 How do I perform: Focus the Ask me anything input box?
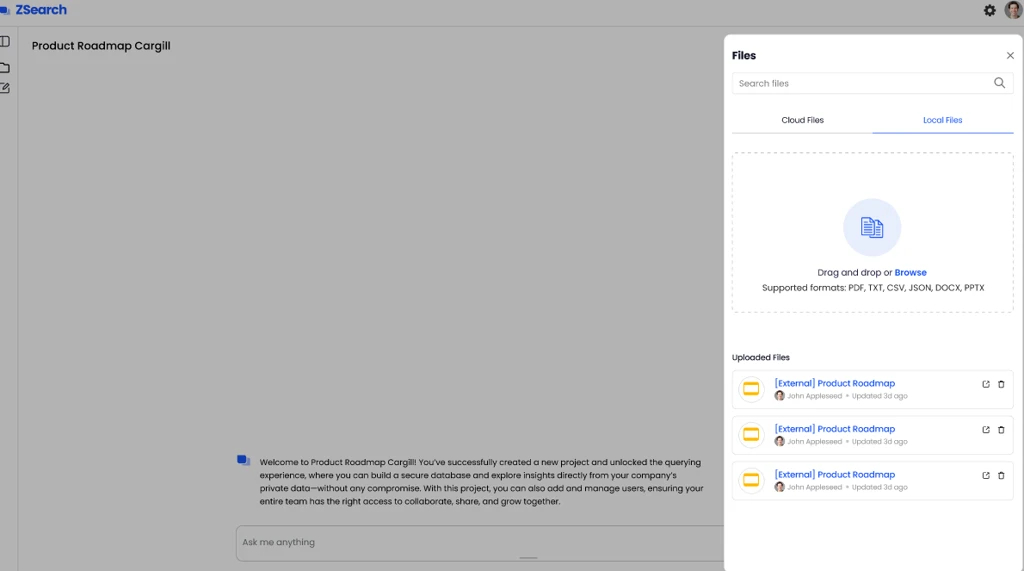480,542
